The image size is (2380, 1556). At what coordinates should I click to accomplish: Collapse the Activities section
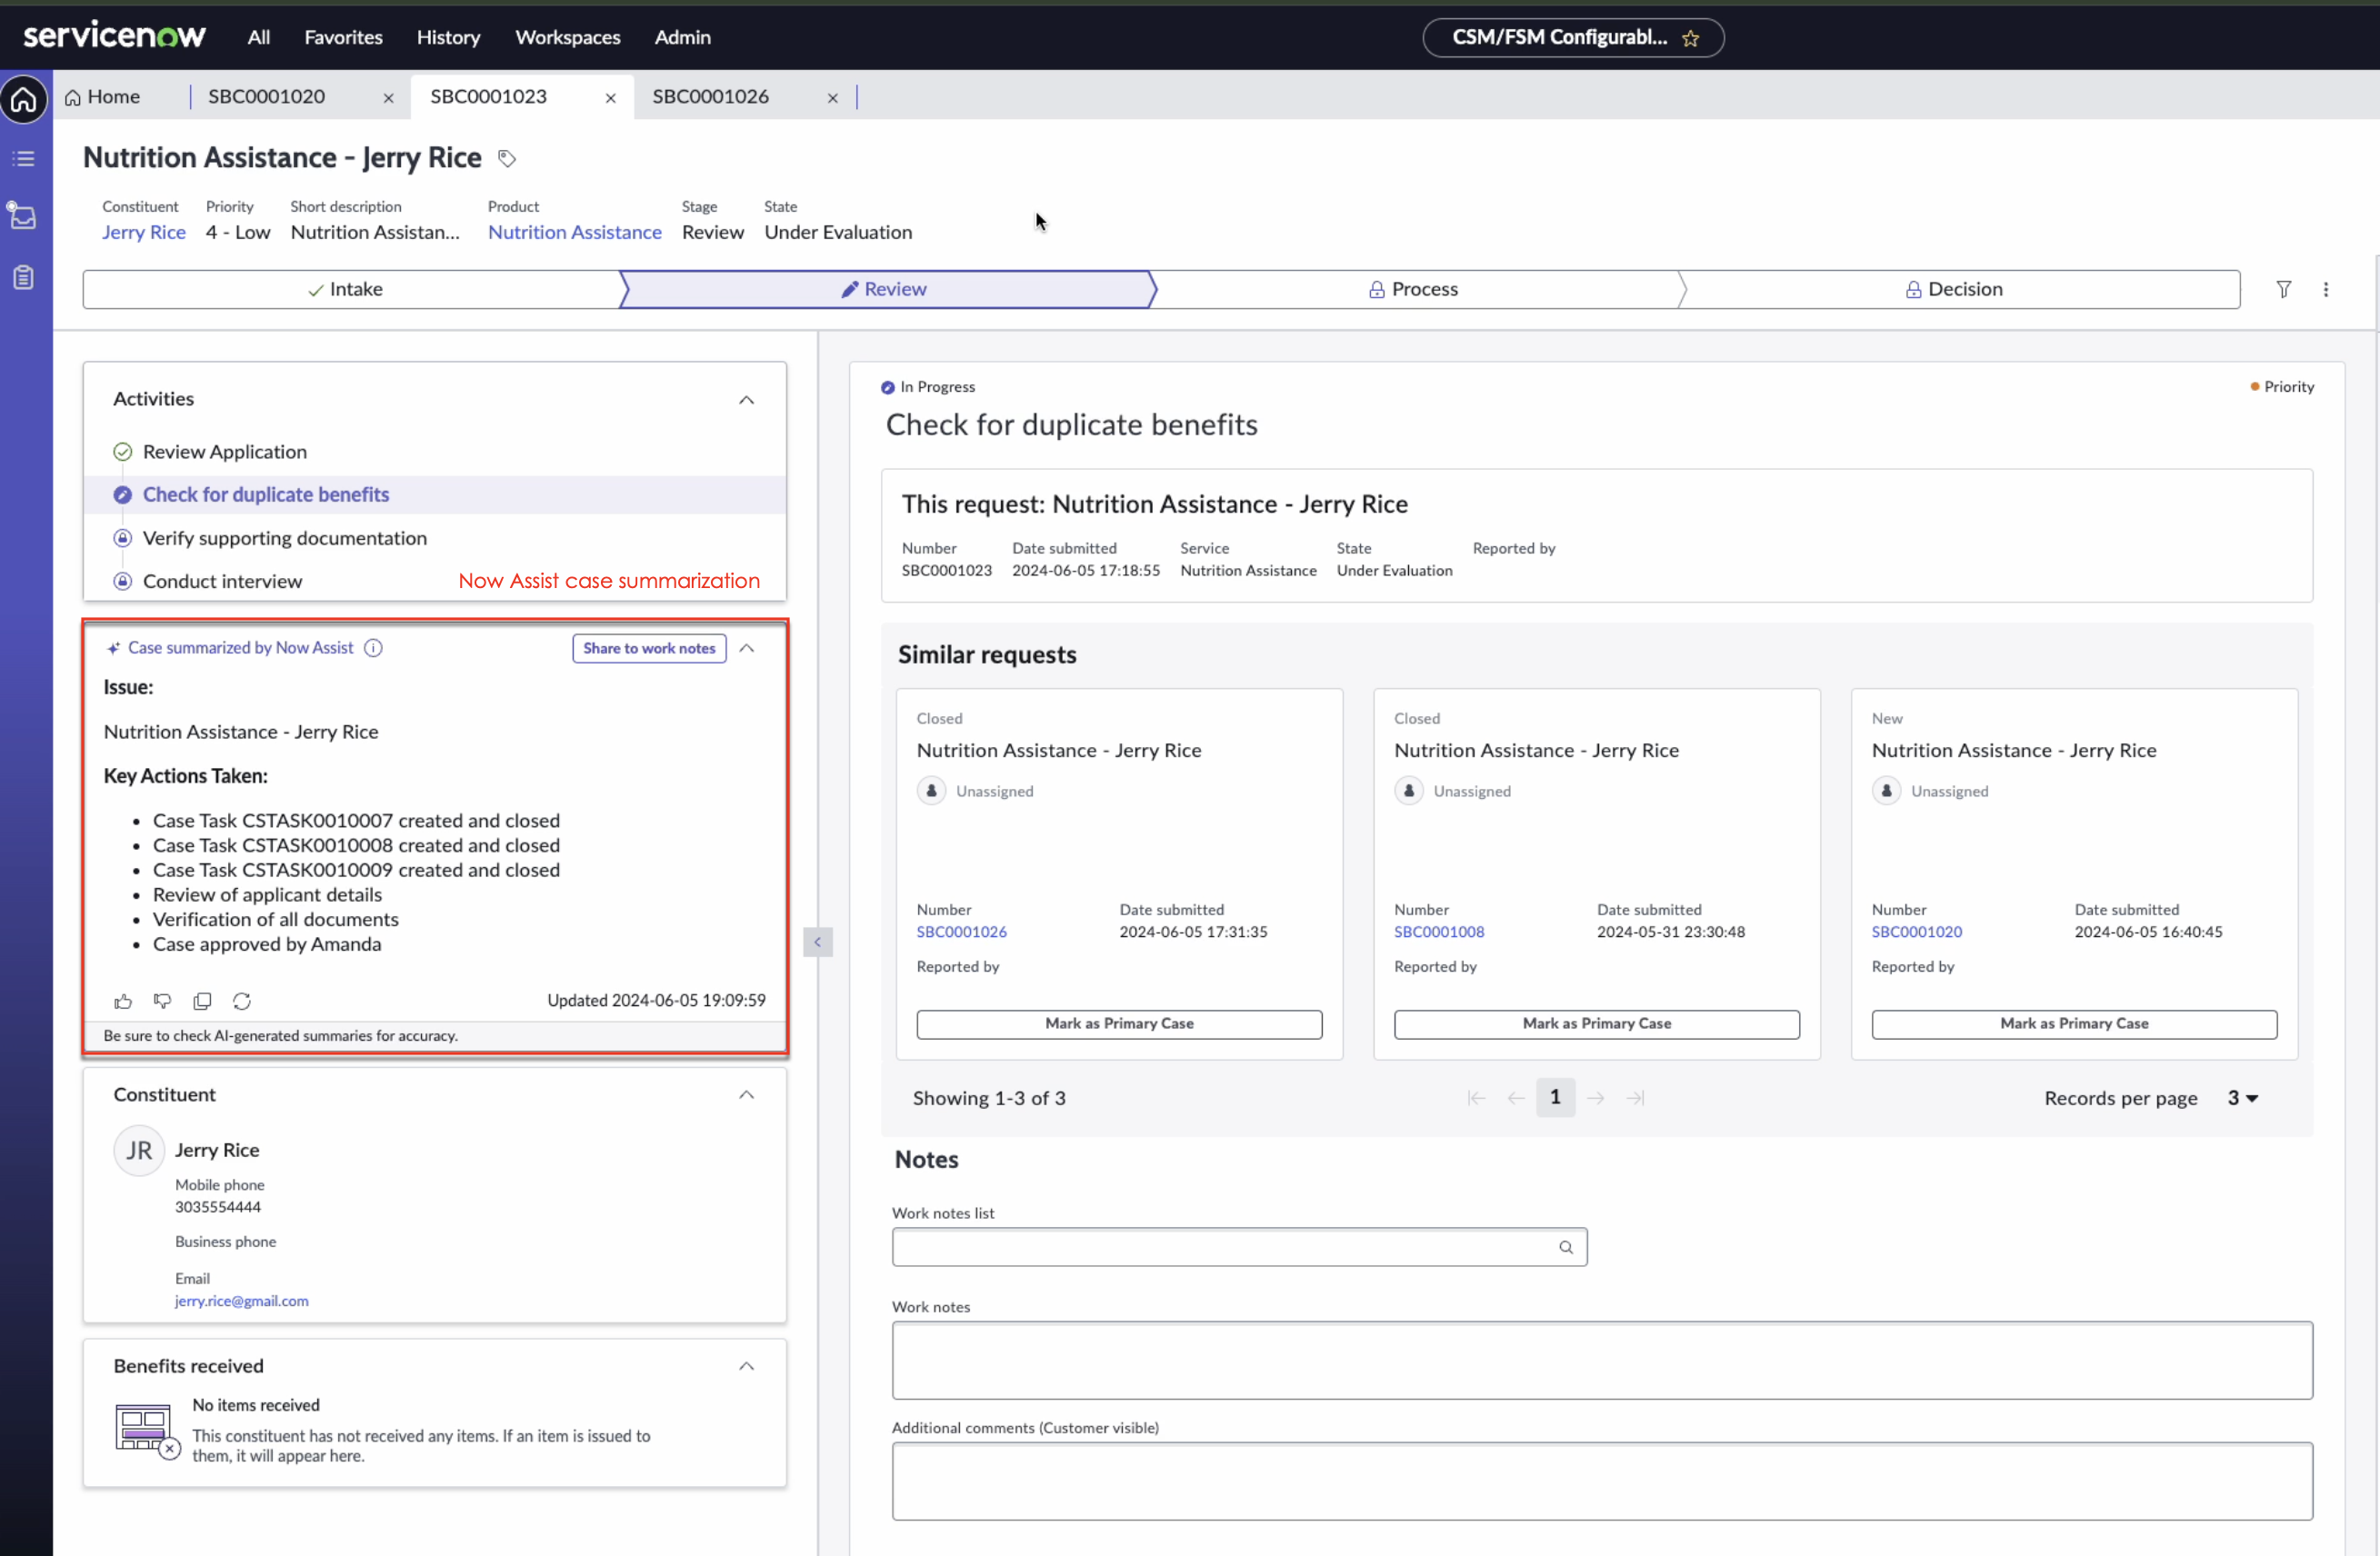tap(746, 399)
